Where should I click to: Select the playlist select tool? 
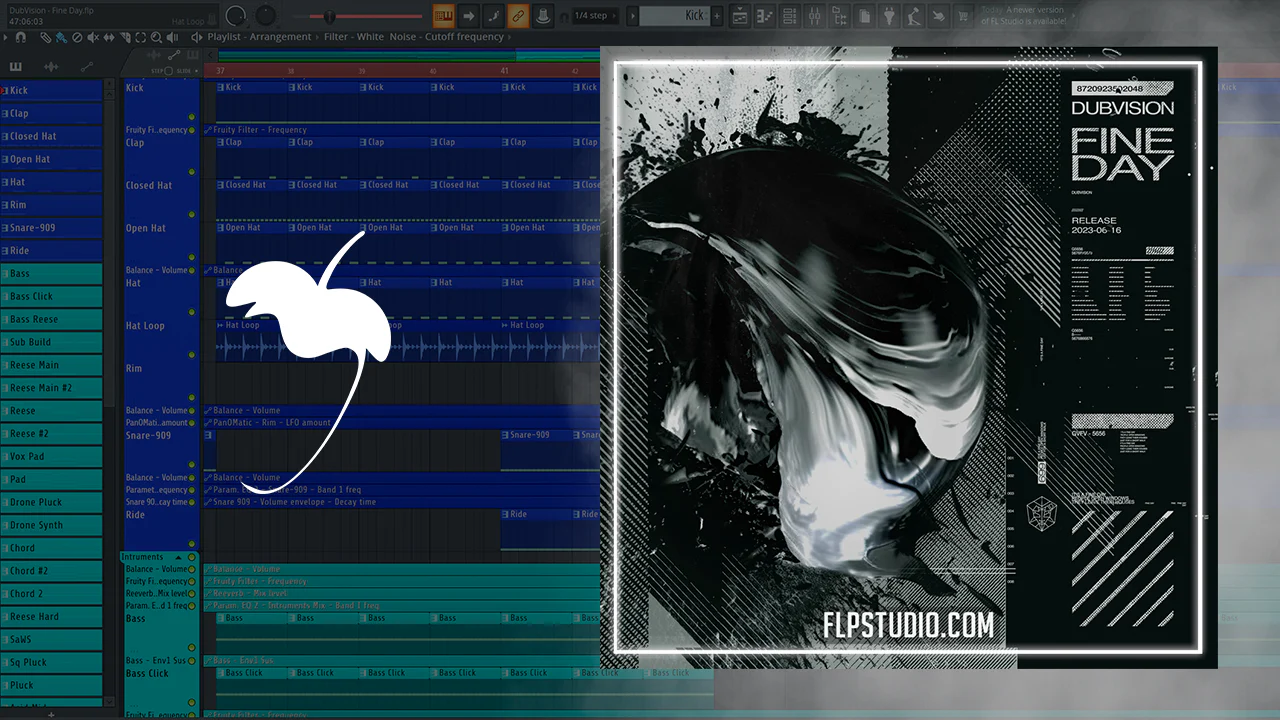(x=140, y=37)
